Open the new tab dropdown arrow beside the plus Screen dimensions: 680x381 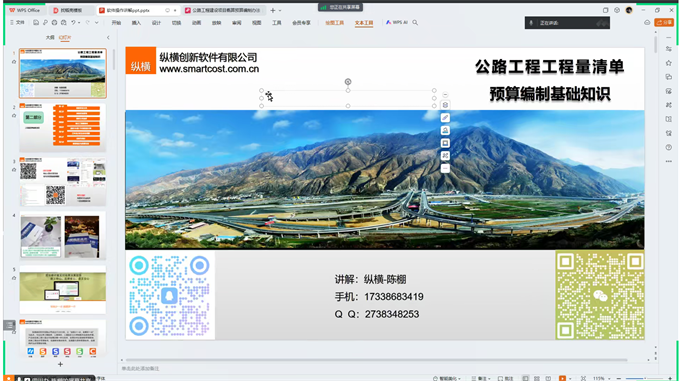(x=280, y=10)
